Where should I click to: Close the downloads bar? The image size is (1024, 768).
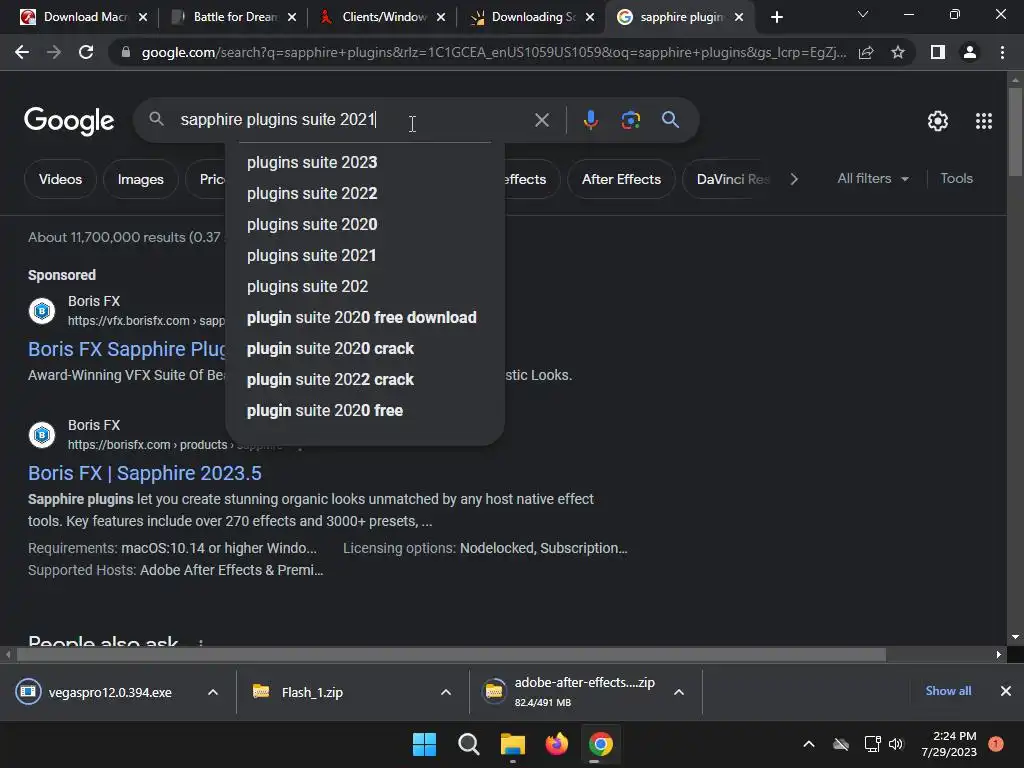click(1006, 691)
